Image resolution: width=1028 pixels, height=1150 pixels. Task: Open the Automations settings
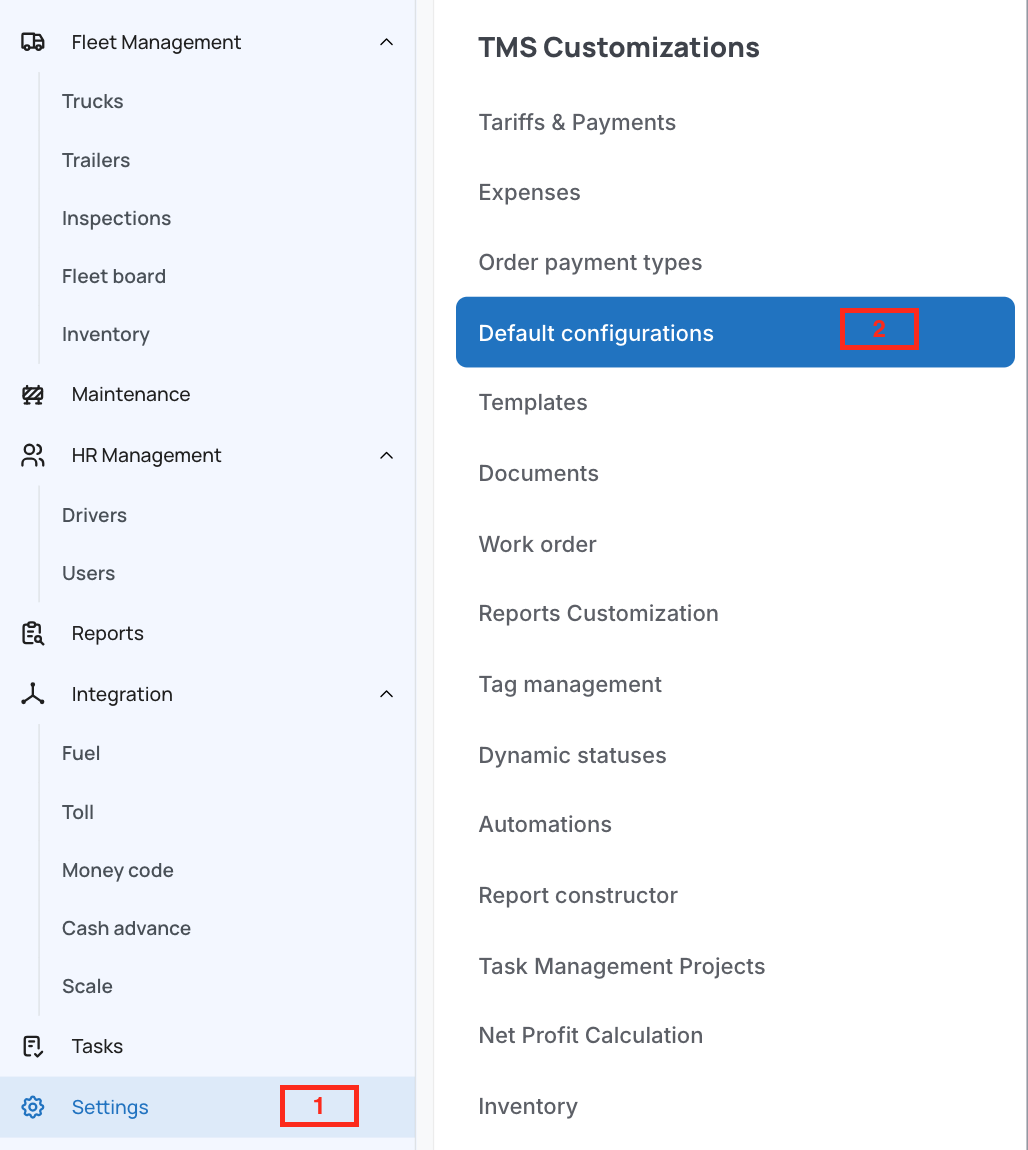(545, 824)
